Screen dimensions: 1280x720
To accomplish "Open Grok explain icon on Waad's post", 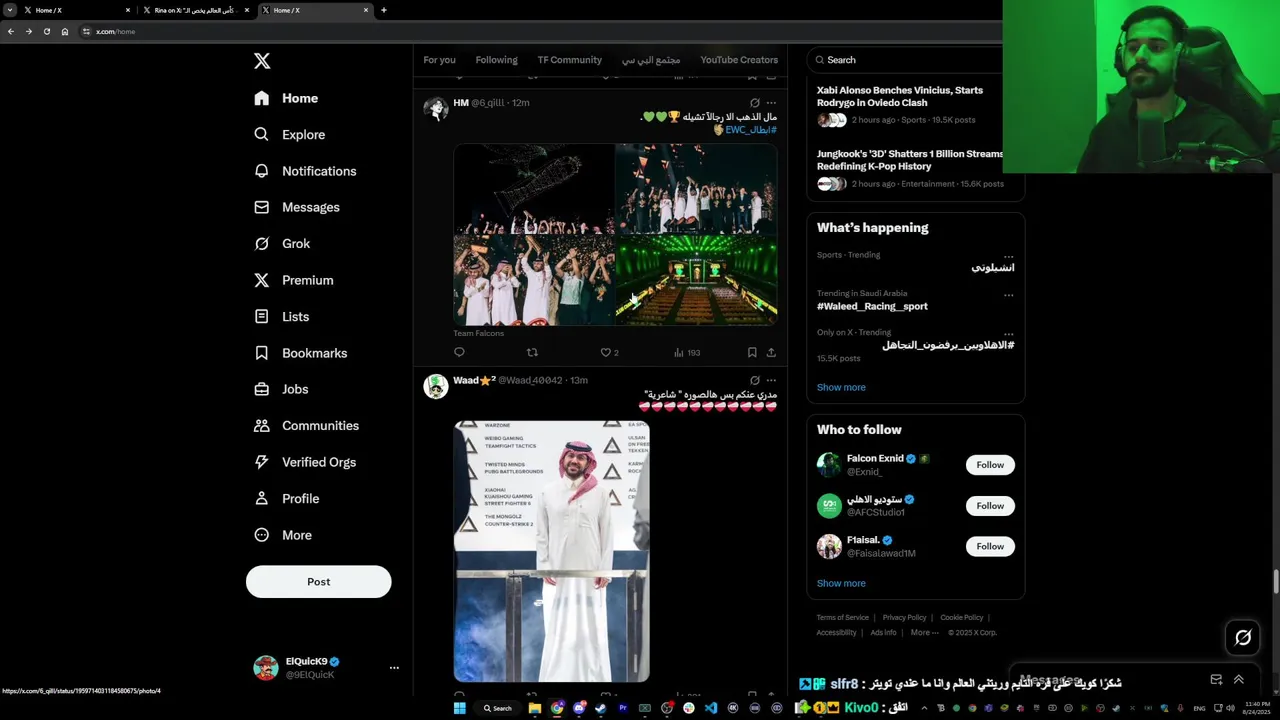I will (x=755, y=380).
